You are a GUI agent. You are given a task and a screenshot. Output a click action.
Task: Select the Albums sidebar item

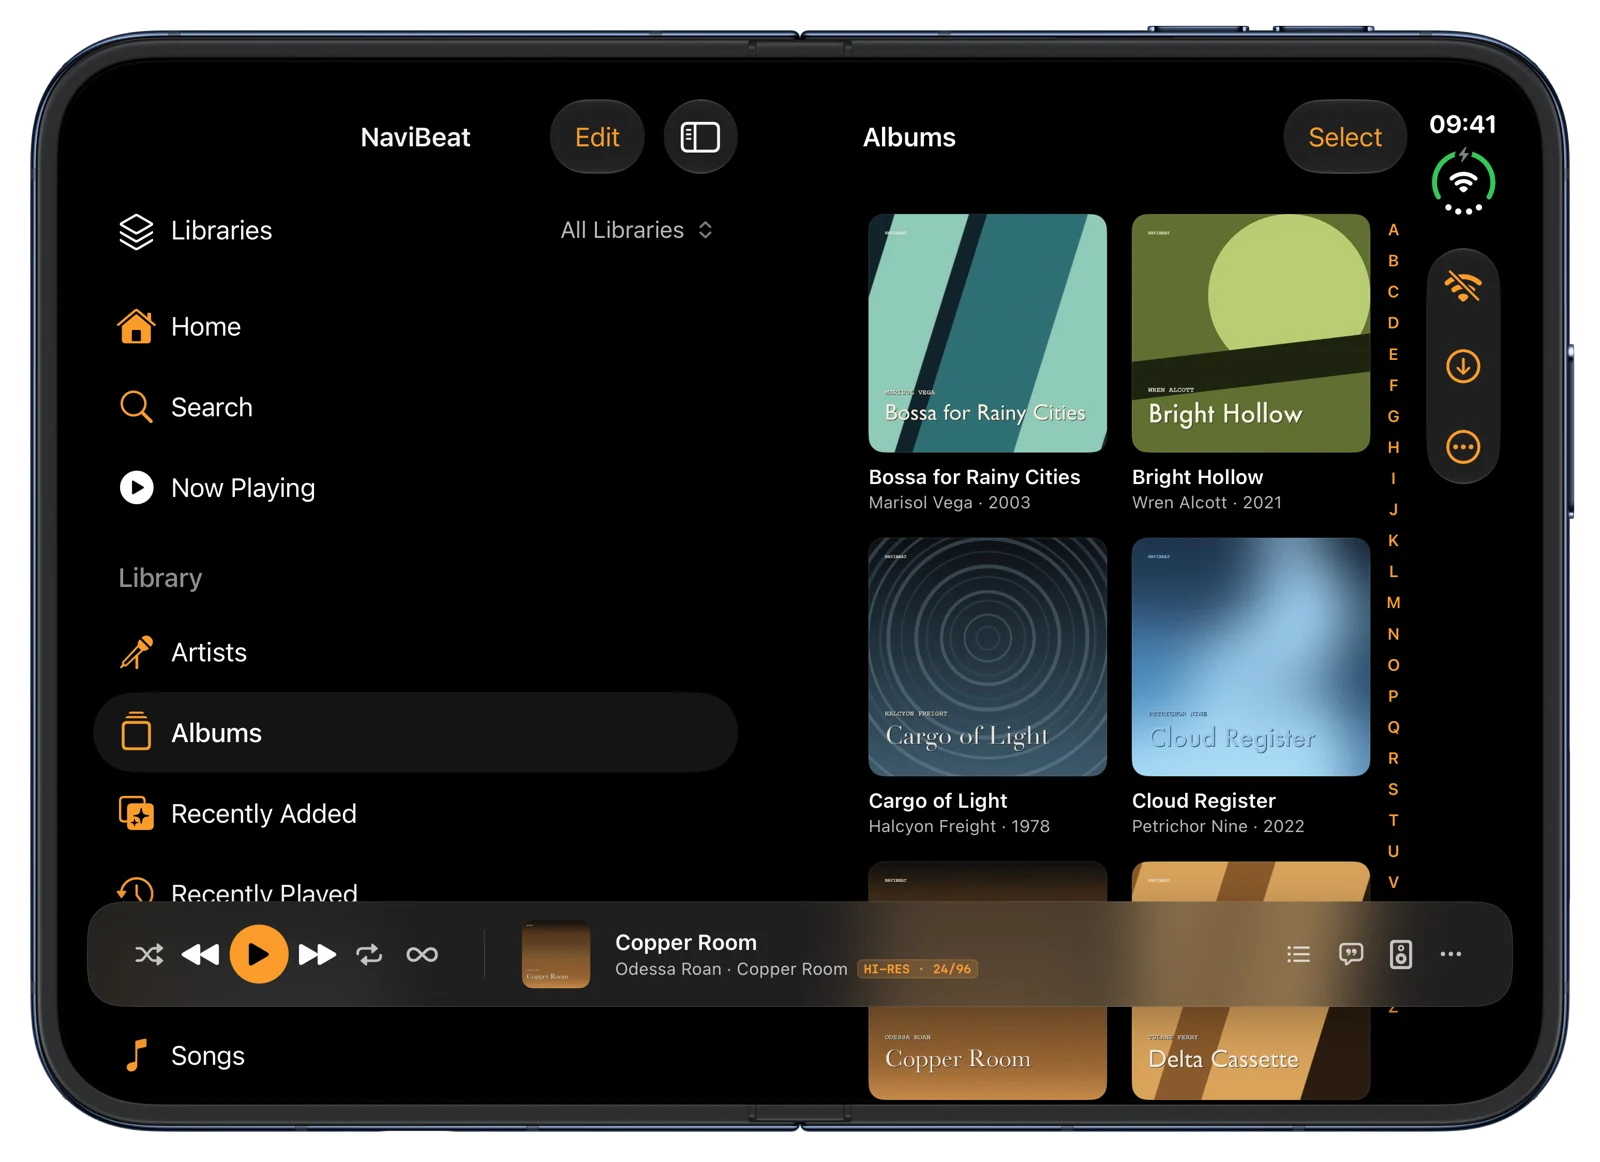pyautogui.click(x=415, y=733)
